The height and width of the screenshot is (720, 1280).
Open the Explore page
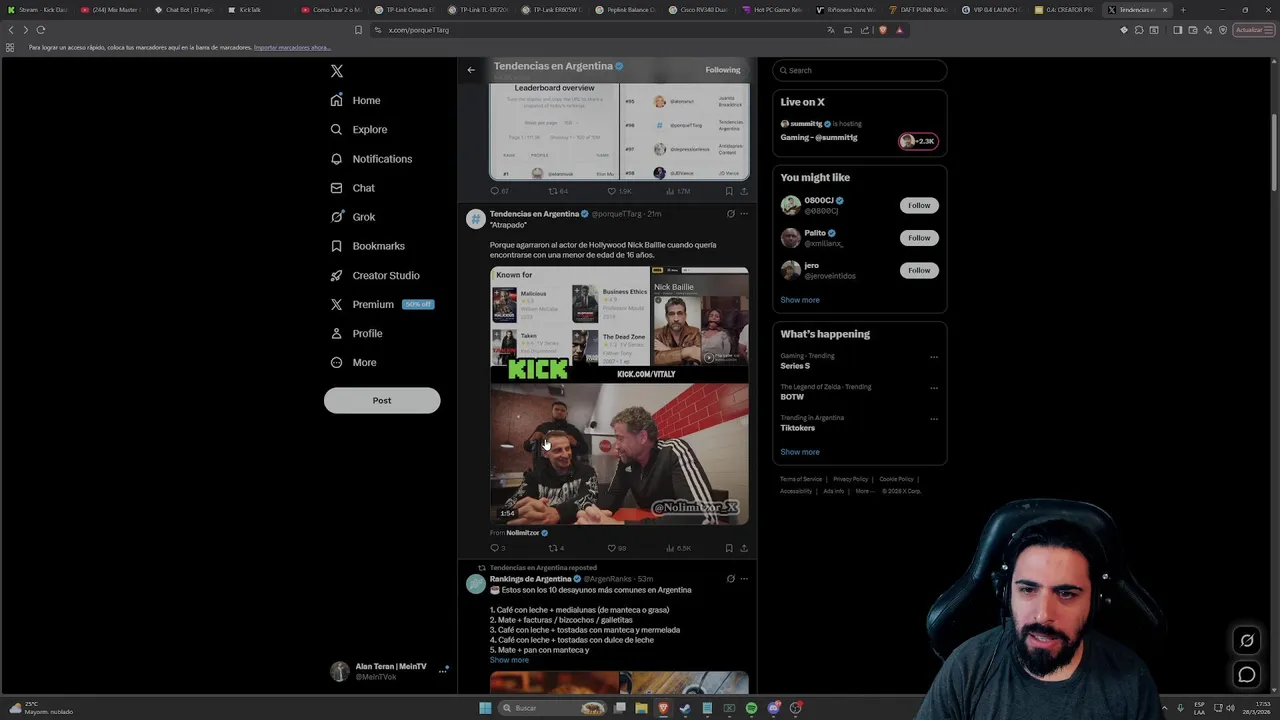[359, 129]
